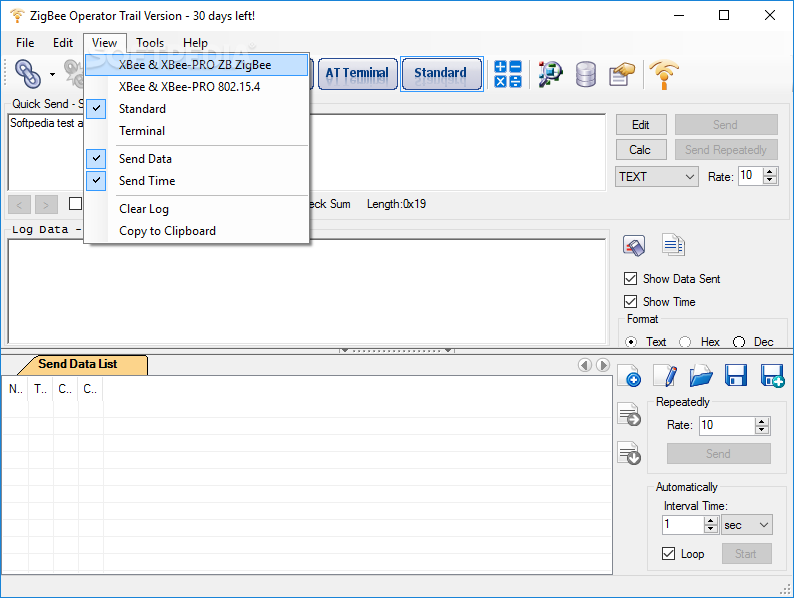Click the left round tab scroll arrow
794x598 pixels.
pyautogui.click(x=585, y=365)
